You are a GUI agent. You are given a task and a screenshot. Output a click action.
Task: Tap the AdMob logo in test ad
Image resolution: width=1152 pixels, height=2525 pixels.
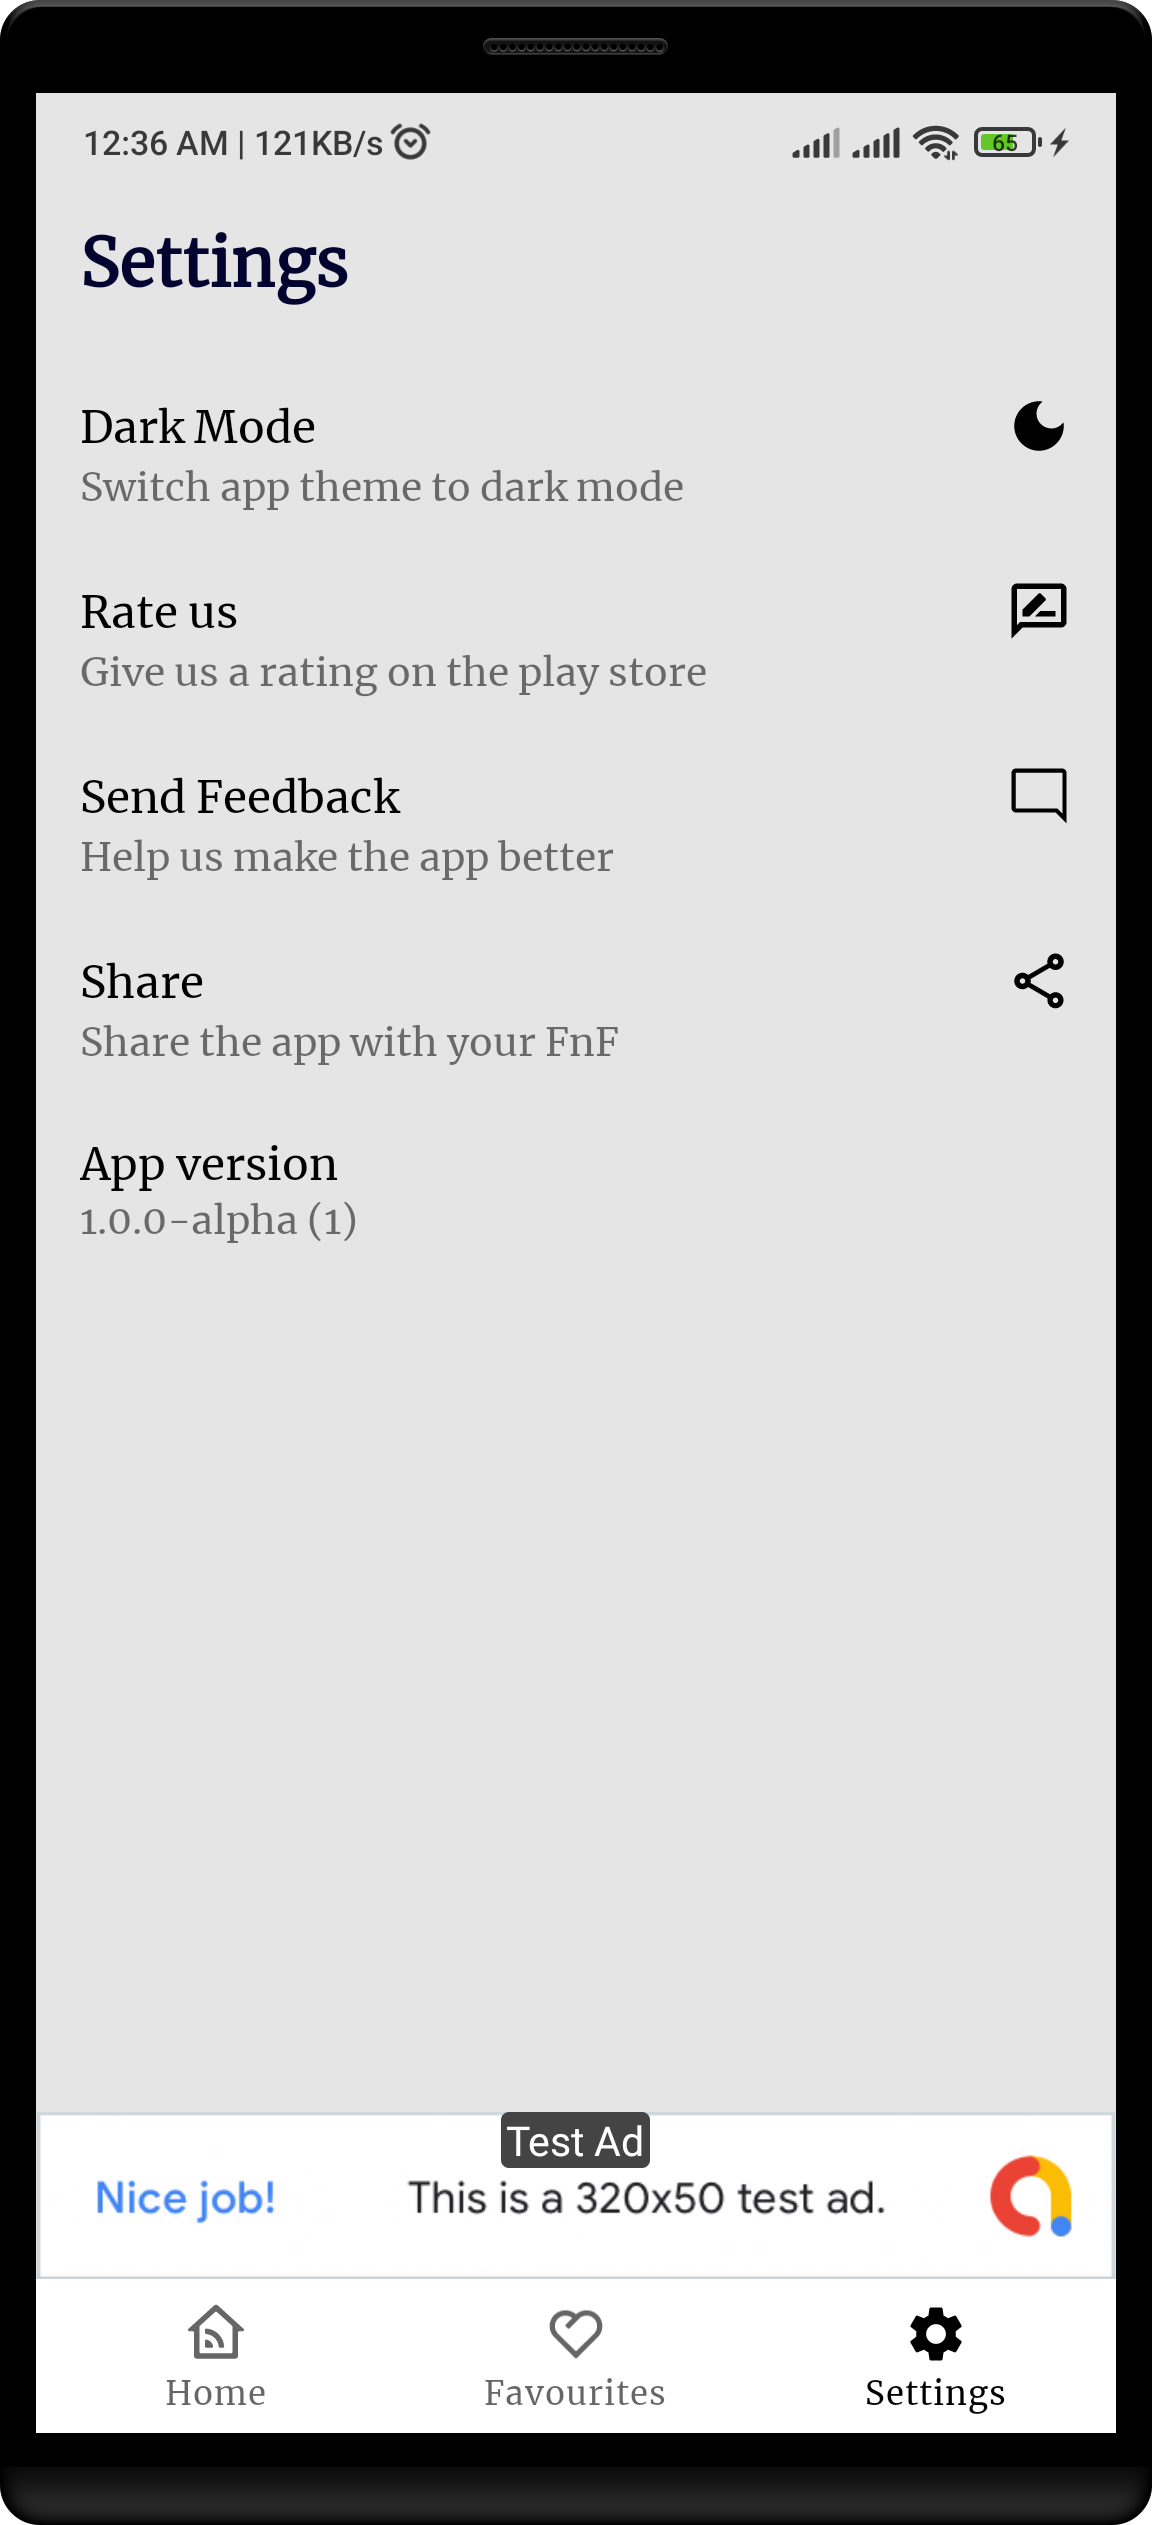click(1032, 2196)
